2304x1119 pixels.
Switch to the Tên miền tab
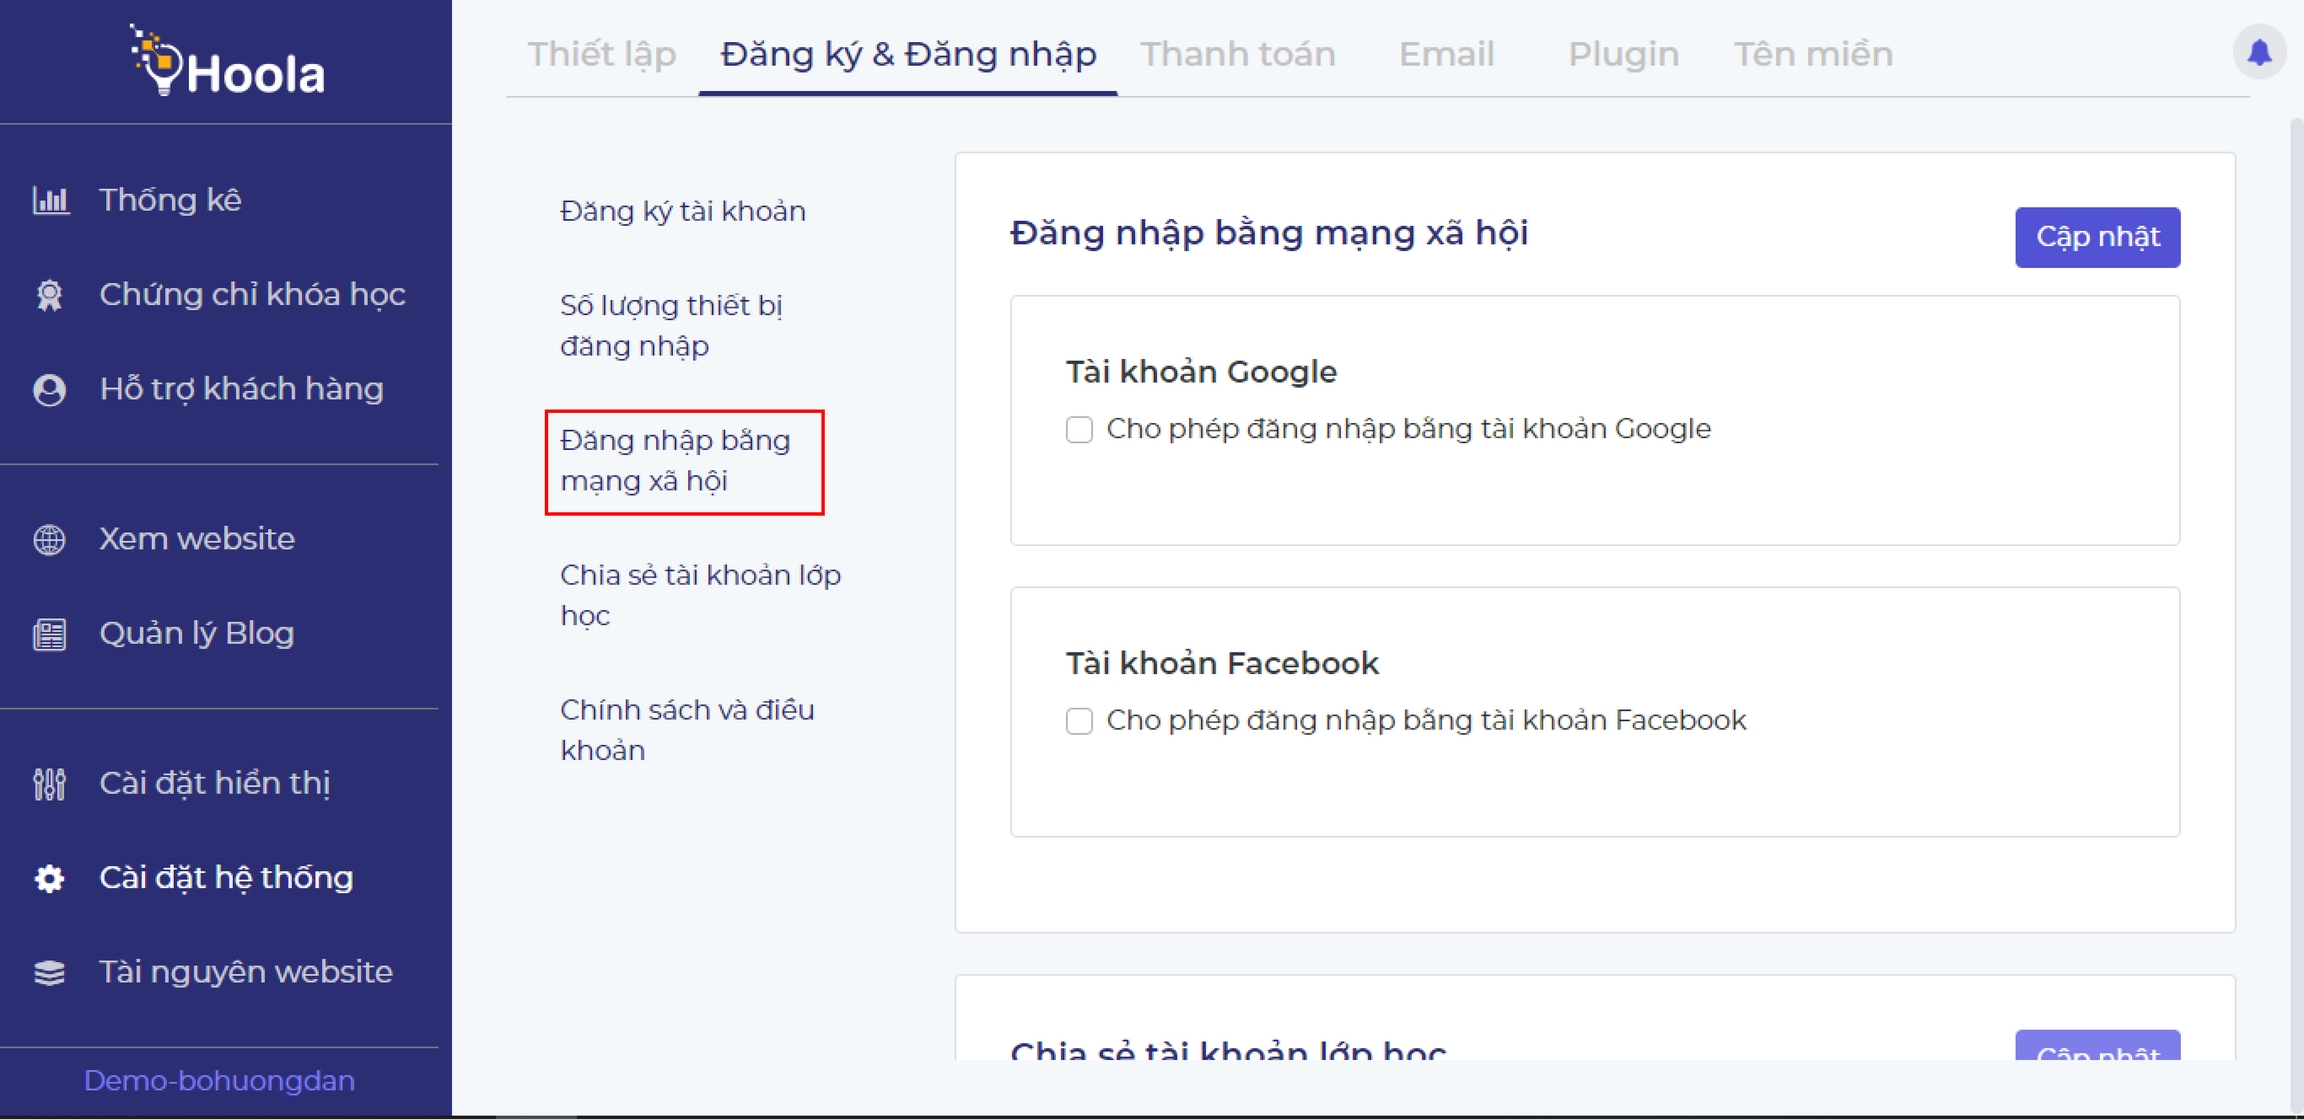tap(1812, 54)
